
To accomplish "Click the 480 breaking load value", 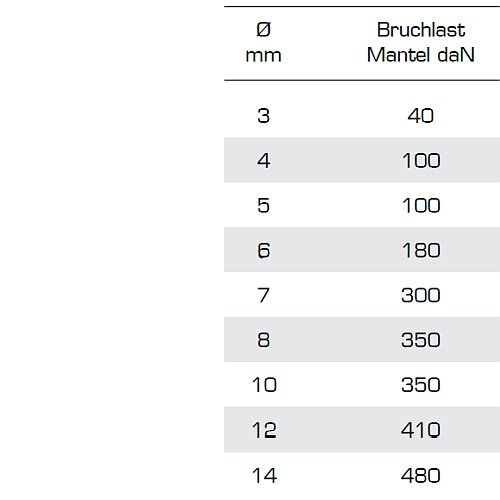I will tap(421, 476).
